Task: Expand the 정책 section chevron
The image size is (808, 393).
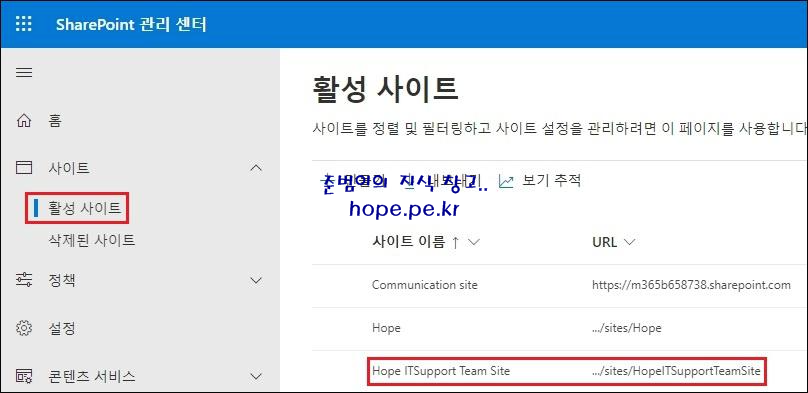Action: click(x=256, y=281)
